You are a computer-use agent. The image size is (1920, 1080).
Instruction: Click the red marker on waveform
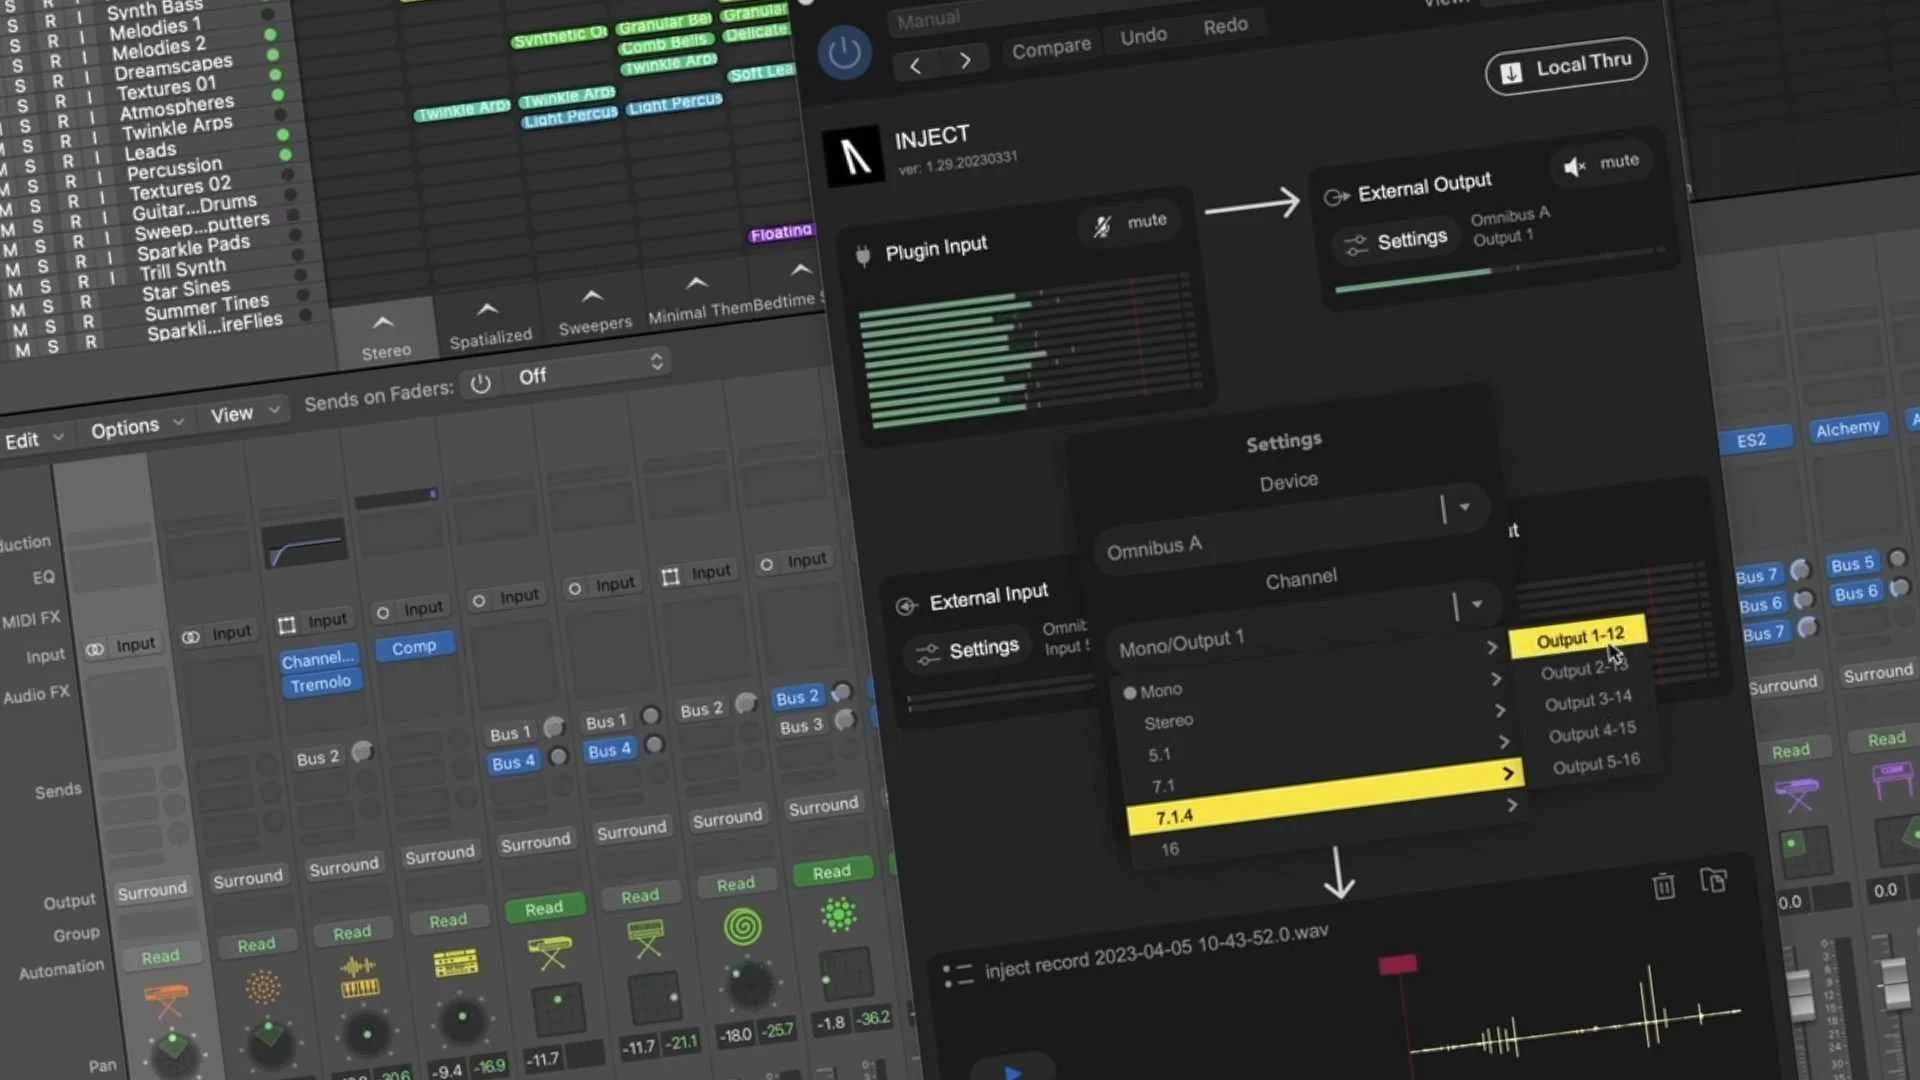click(1397, 964)
